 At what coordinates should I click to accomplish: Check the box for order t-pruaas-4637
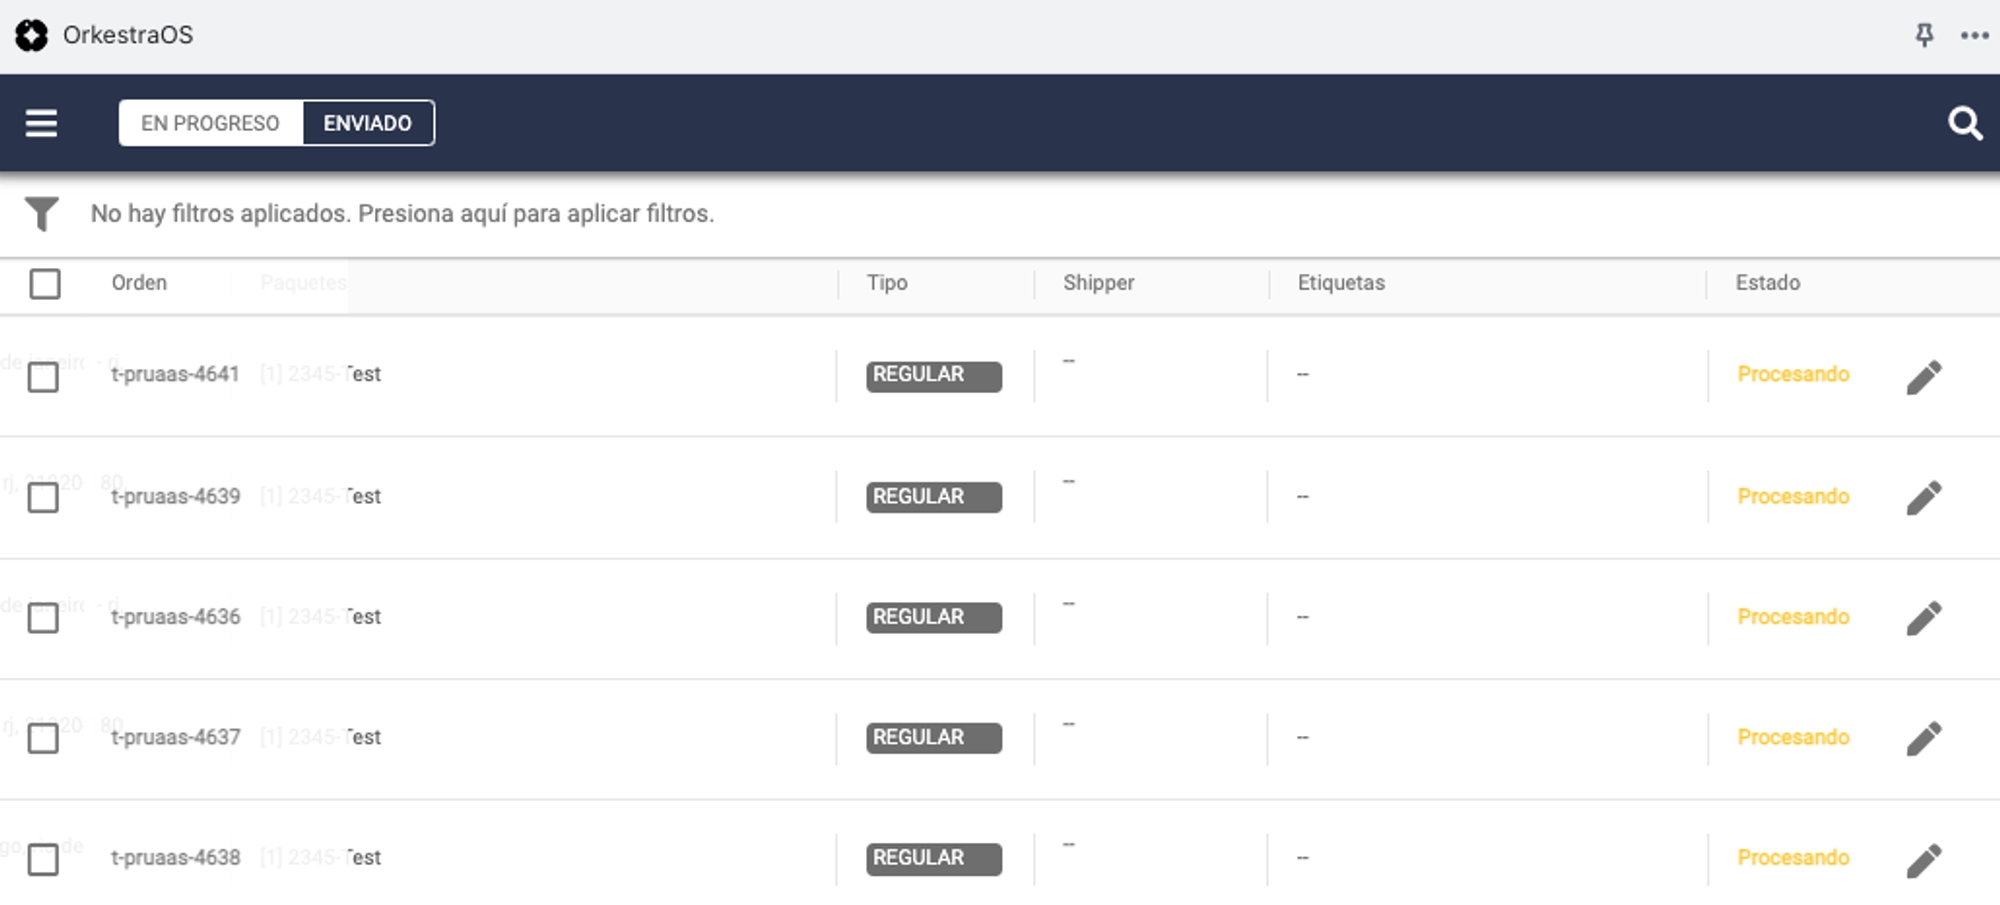coord(43,738)
